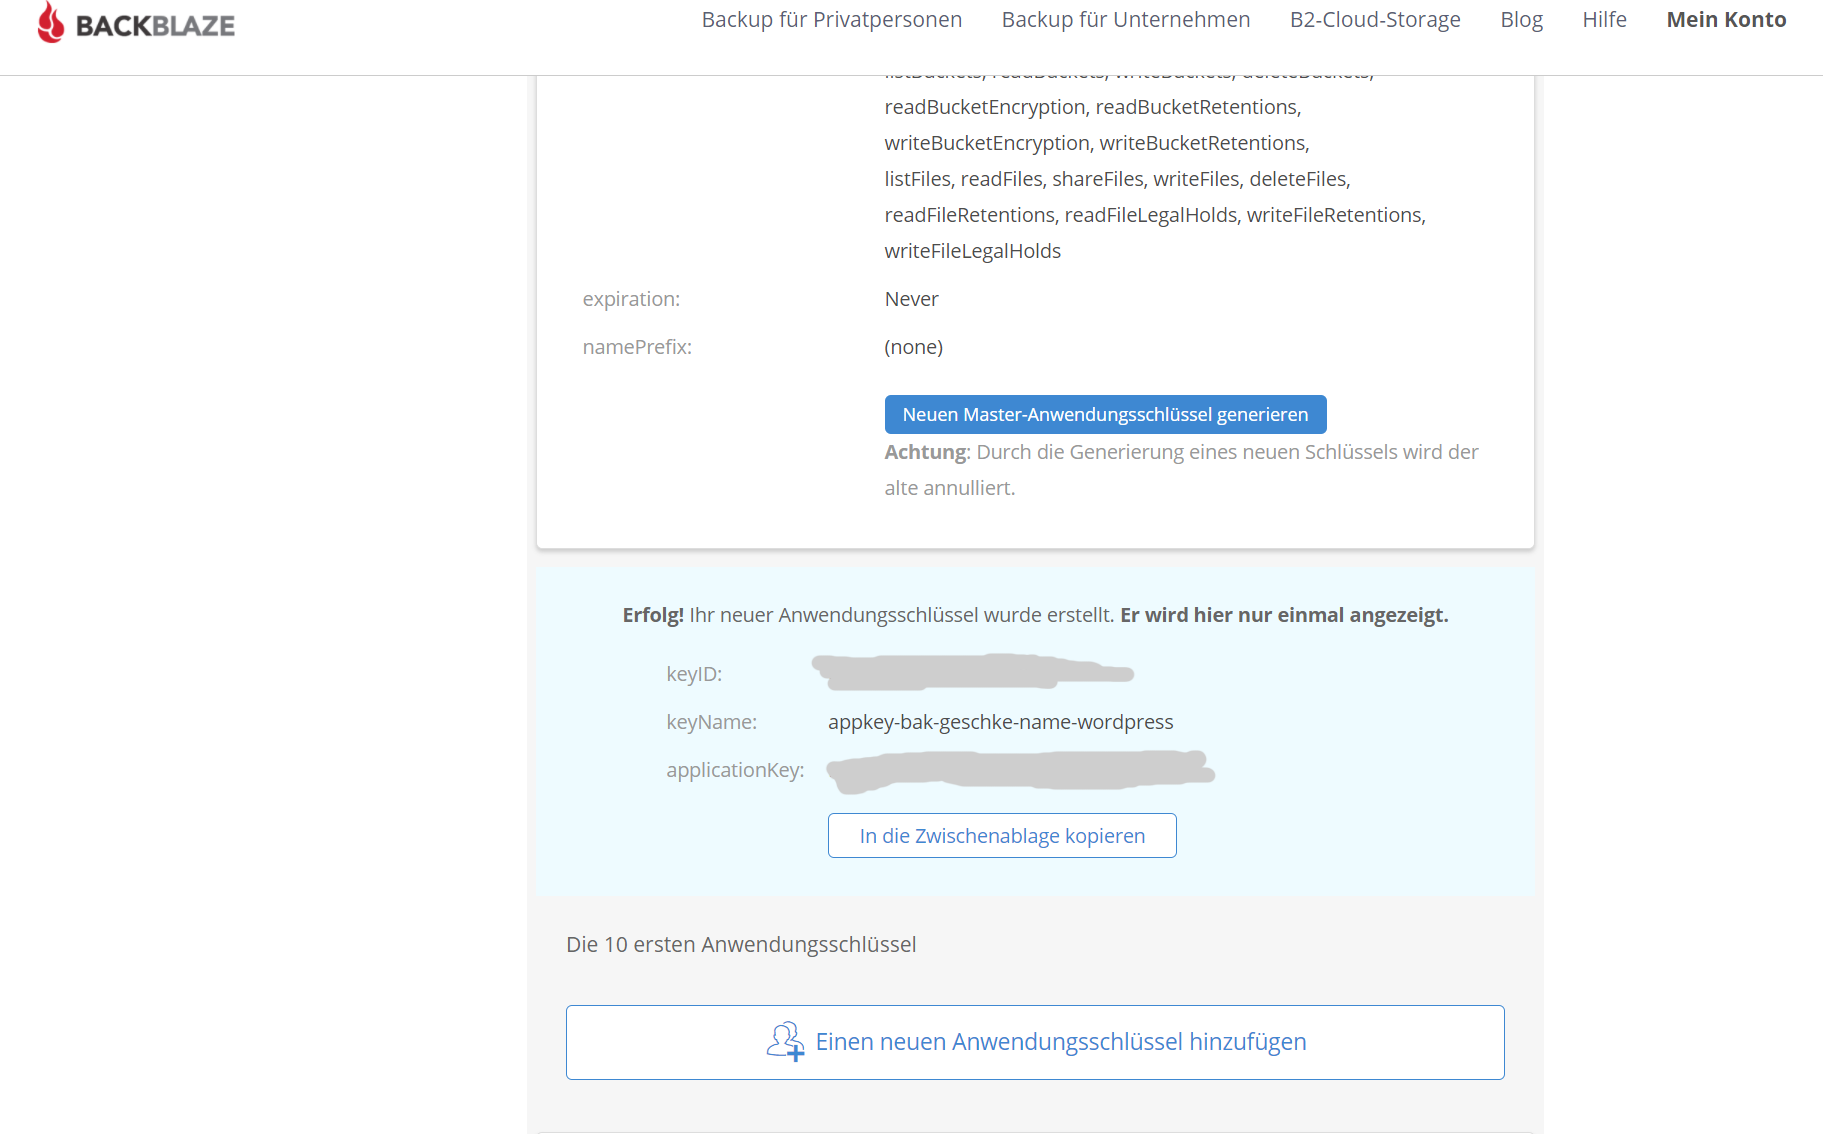The height and width of the screenshot is (1134, 1823).
Task: Click the Die 10 ersten Anwendungsschlüssel heading
Action: 741,945
